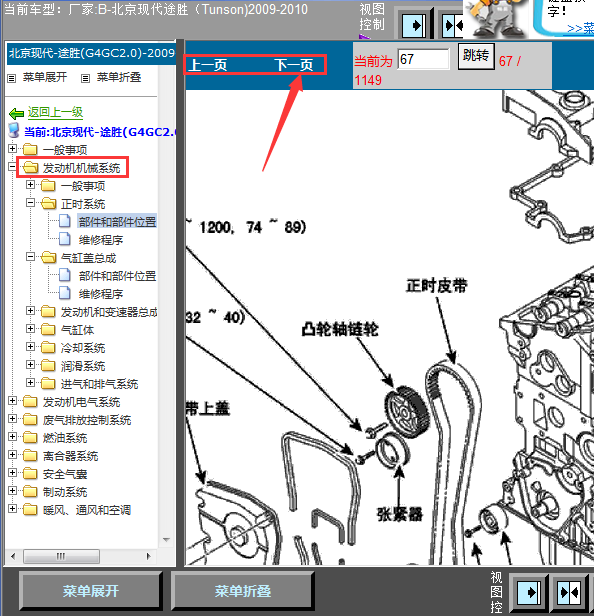Click the 正时系统 open folder icon
594x616 pixels.
(x=48, y=204)
